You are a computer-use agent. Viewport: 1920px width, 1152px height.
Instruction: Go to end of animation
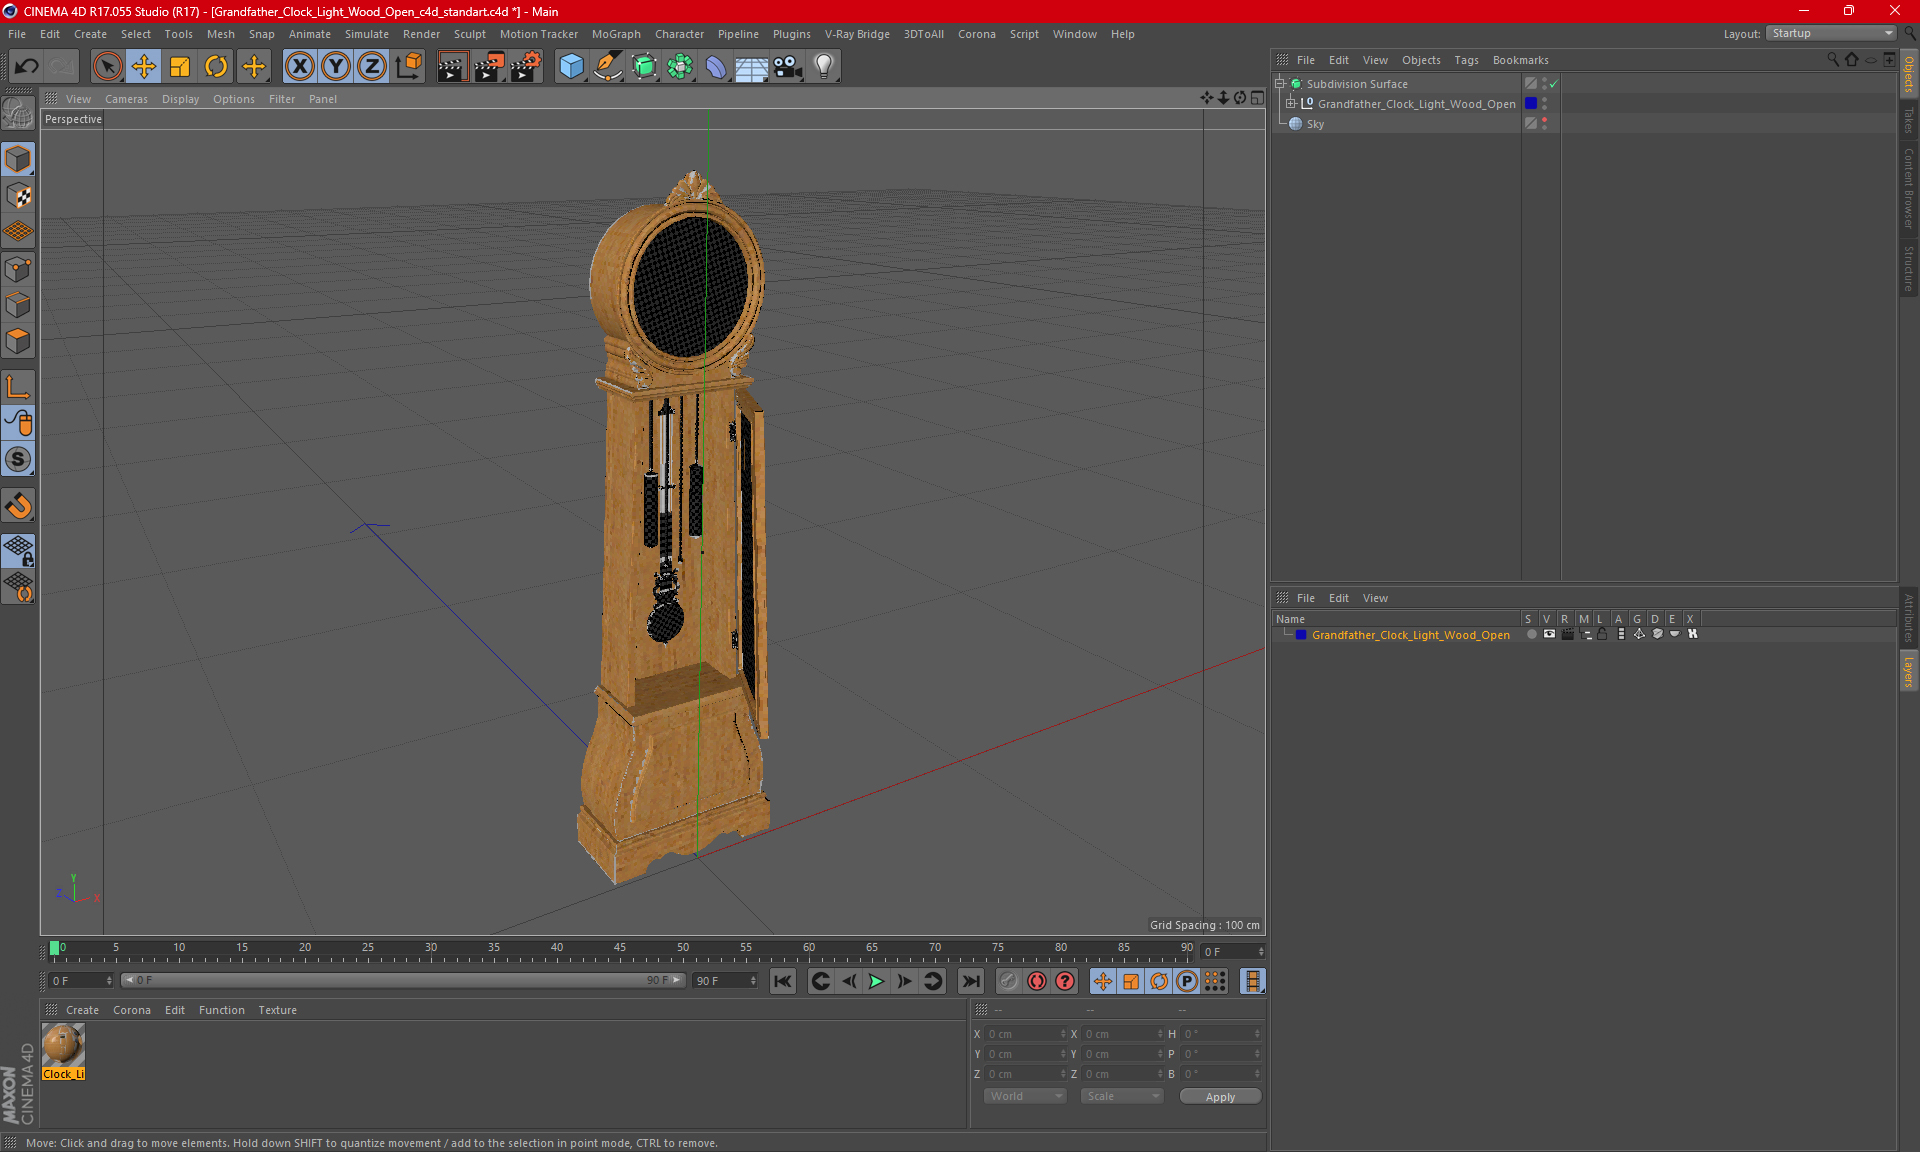point(970,981)
